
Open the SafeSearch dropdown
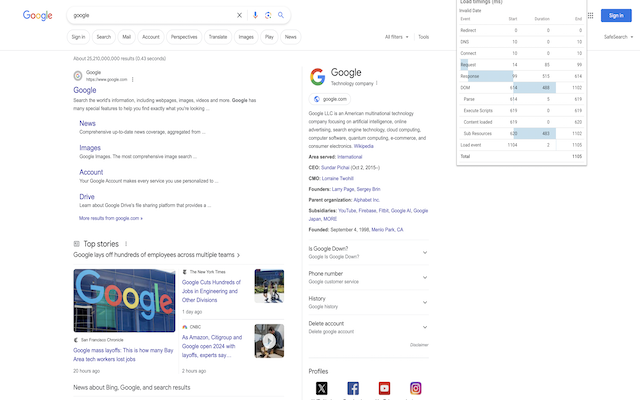(x=619, y=37)
